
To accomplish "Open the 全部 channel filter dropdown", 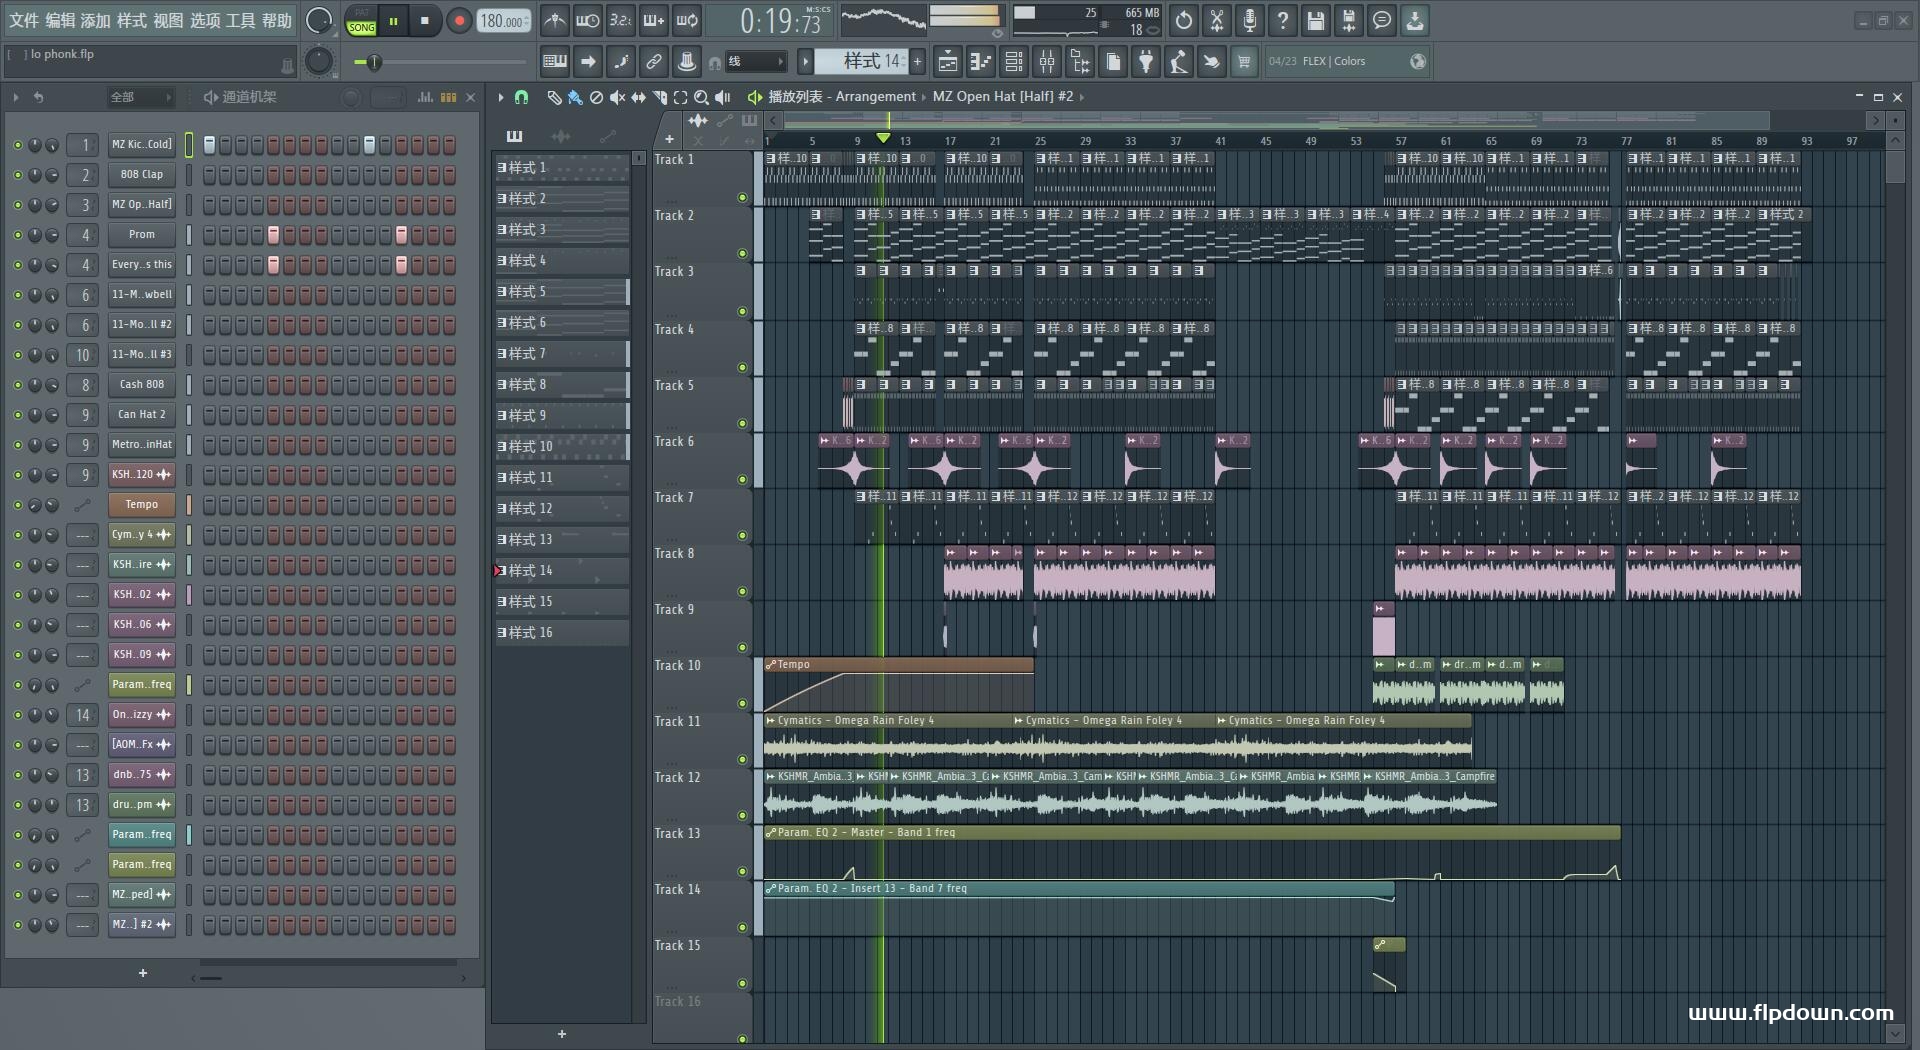I will [x=140, y=97].
